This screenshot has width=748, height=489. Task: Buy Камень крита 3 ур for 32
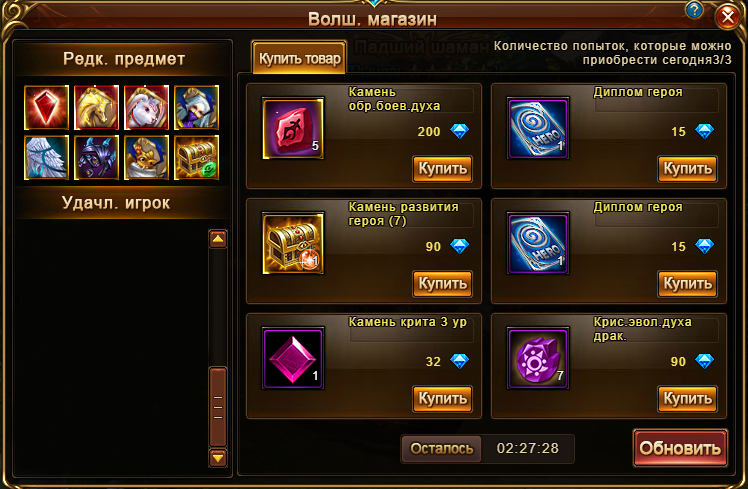[x=443, y=399]
